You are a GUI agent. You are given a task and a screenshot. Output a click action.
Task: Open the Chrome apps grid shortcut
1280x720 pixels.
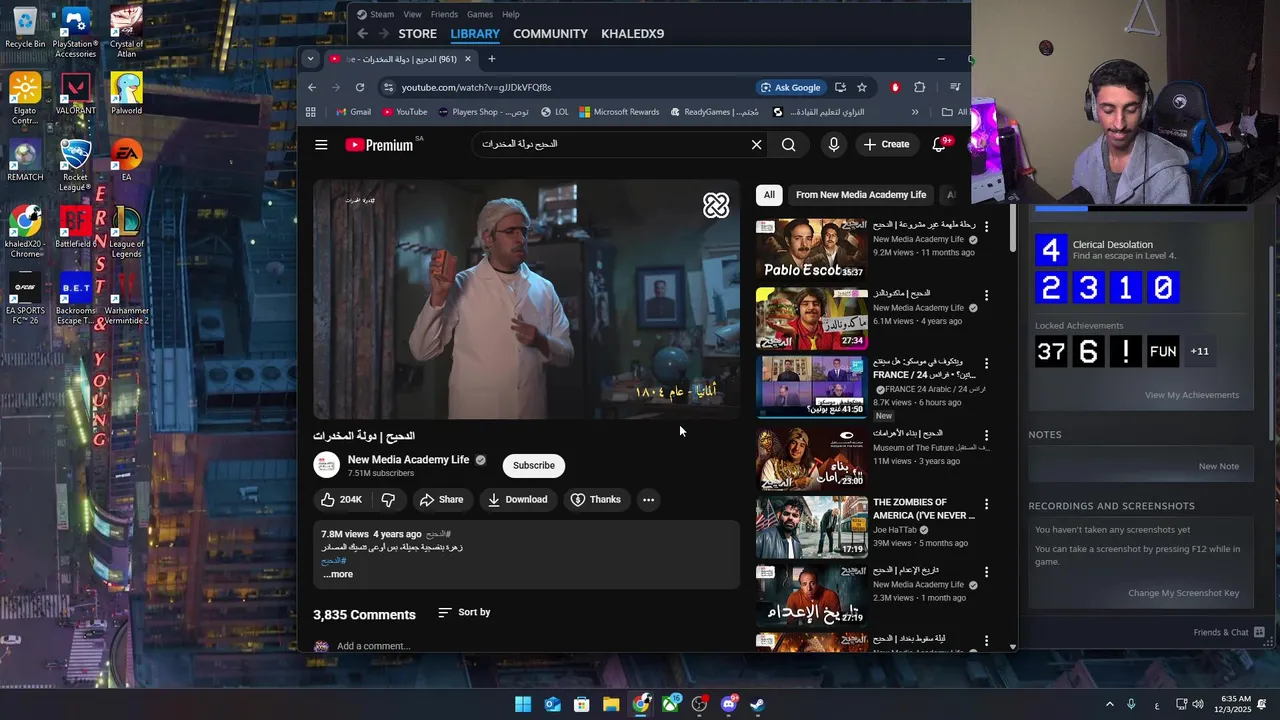[311, 112]
